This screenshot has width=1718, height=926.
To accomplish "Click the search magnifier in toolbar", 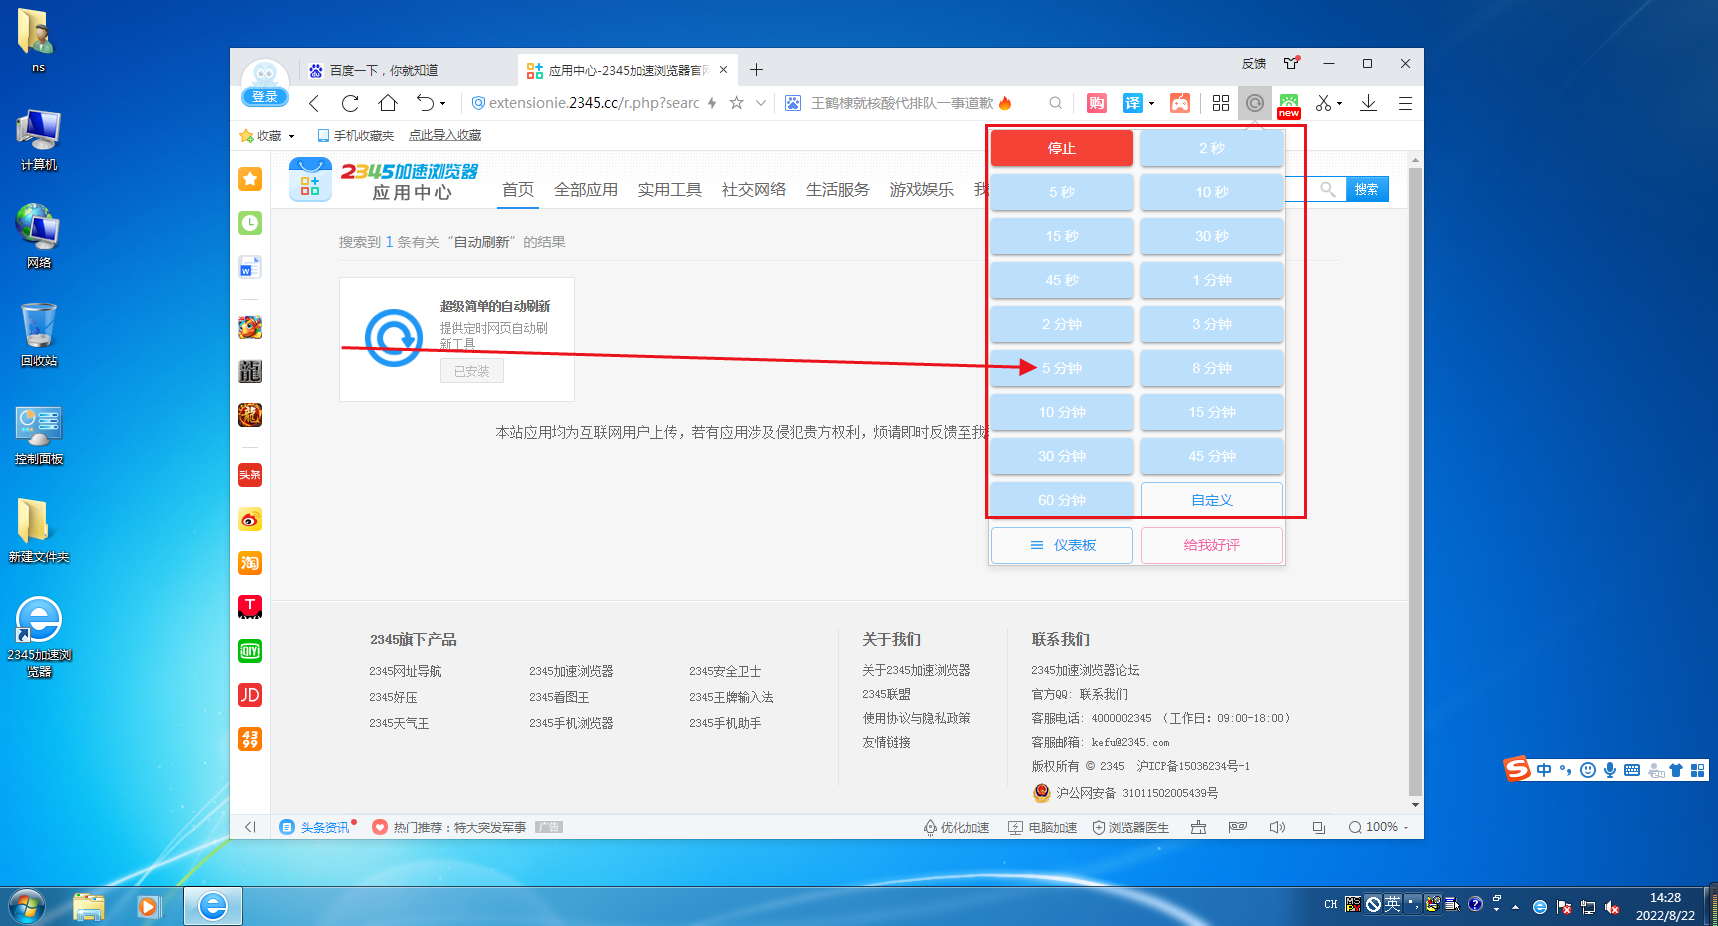I will click(1056, 103).
